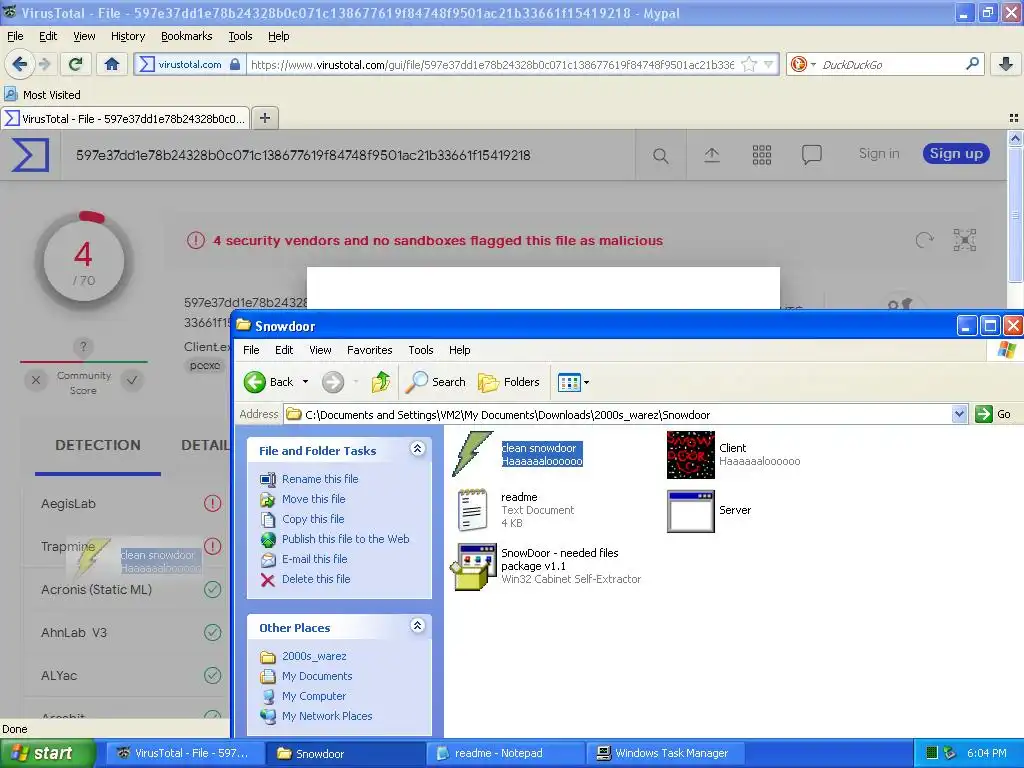
Task: Select the SnowDoor needed files package
Action: click(x=473, y=566)
